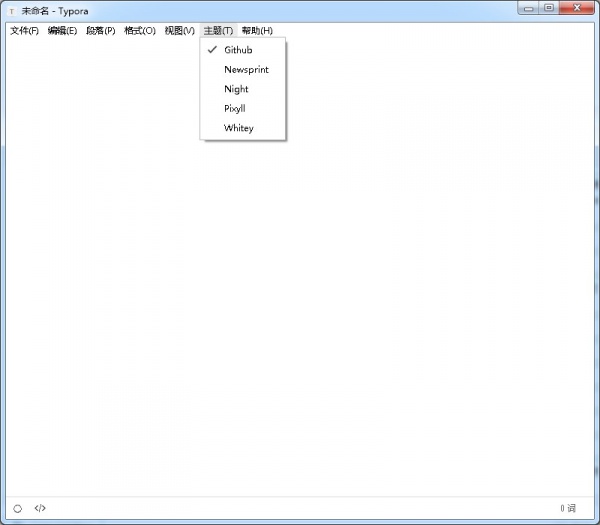Click the Typora app icon in title bar
The width and height of the screenshot is (600, 525).
tap(11, 10)
